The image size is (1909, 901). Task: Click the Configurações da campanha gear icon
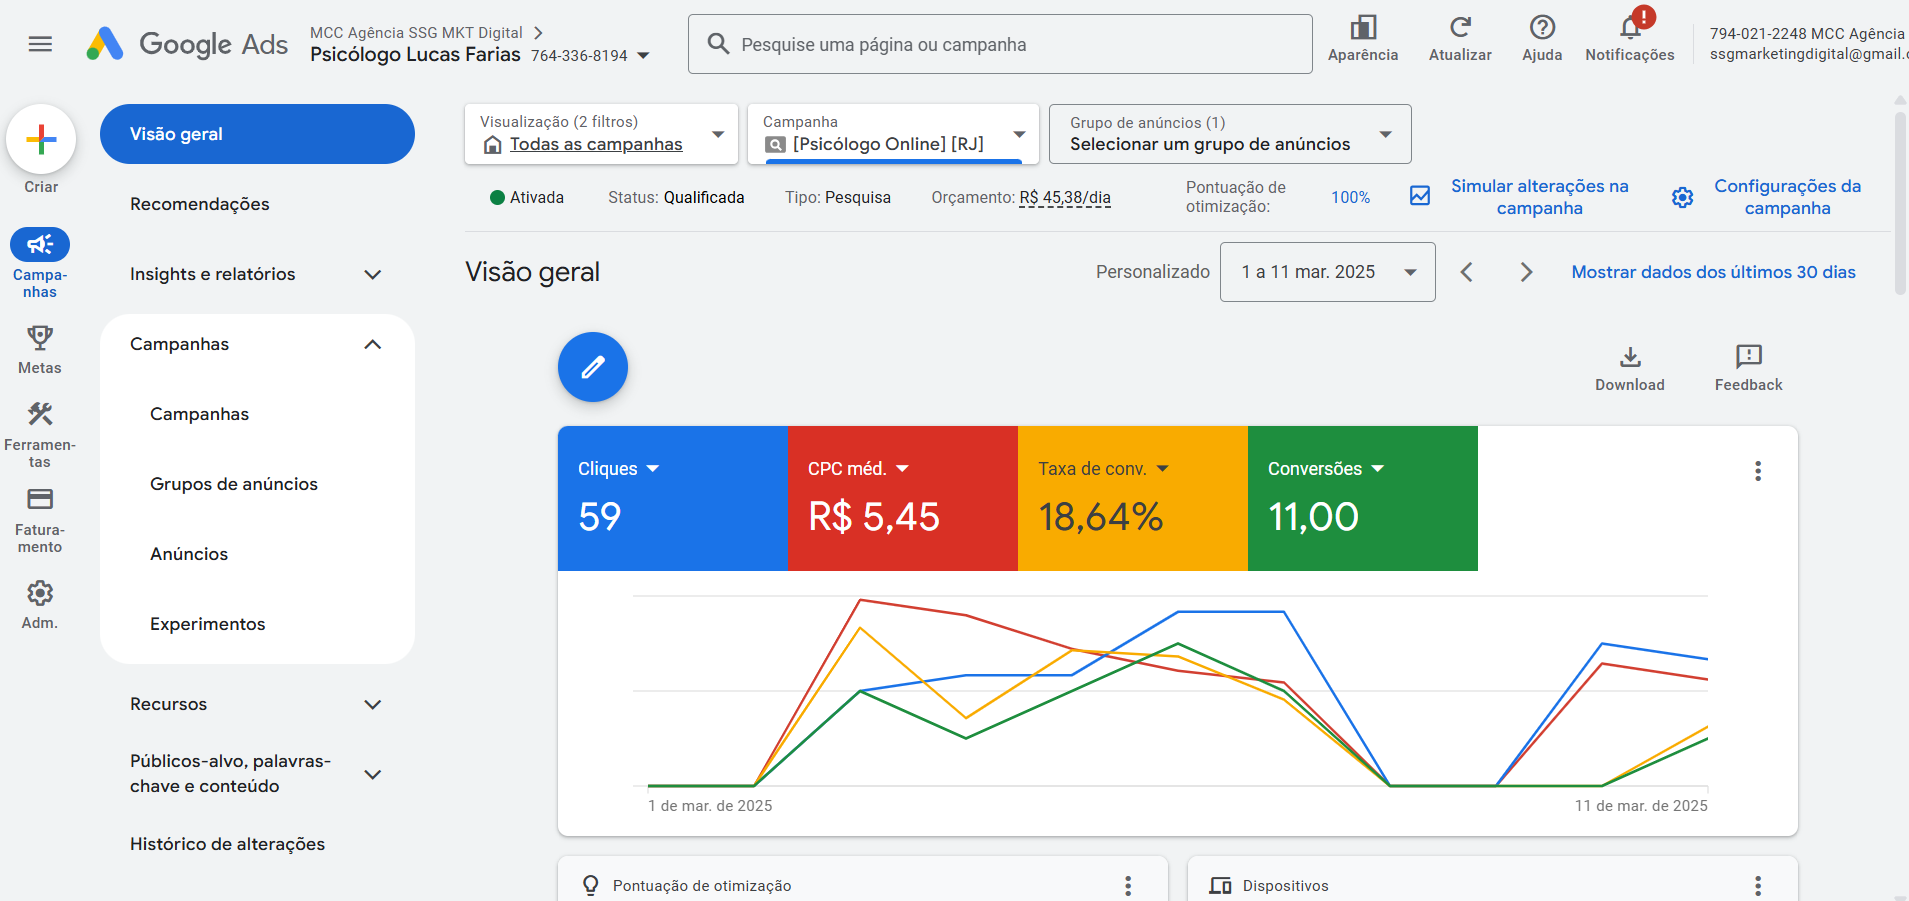1683,197
